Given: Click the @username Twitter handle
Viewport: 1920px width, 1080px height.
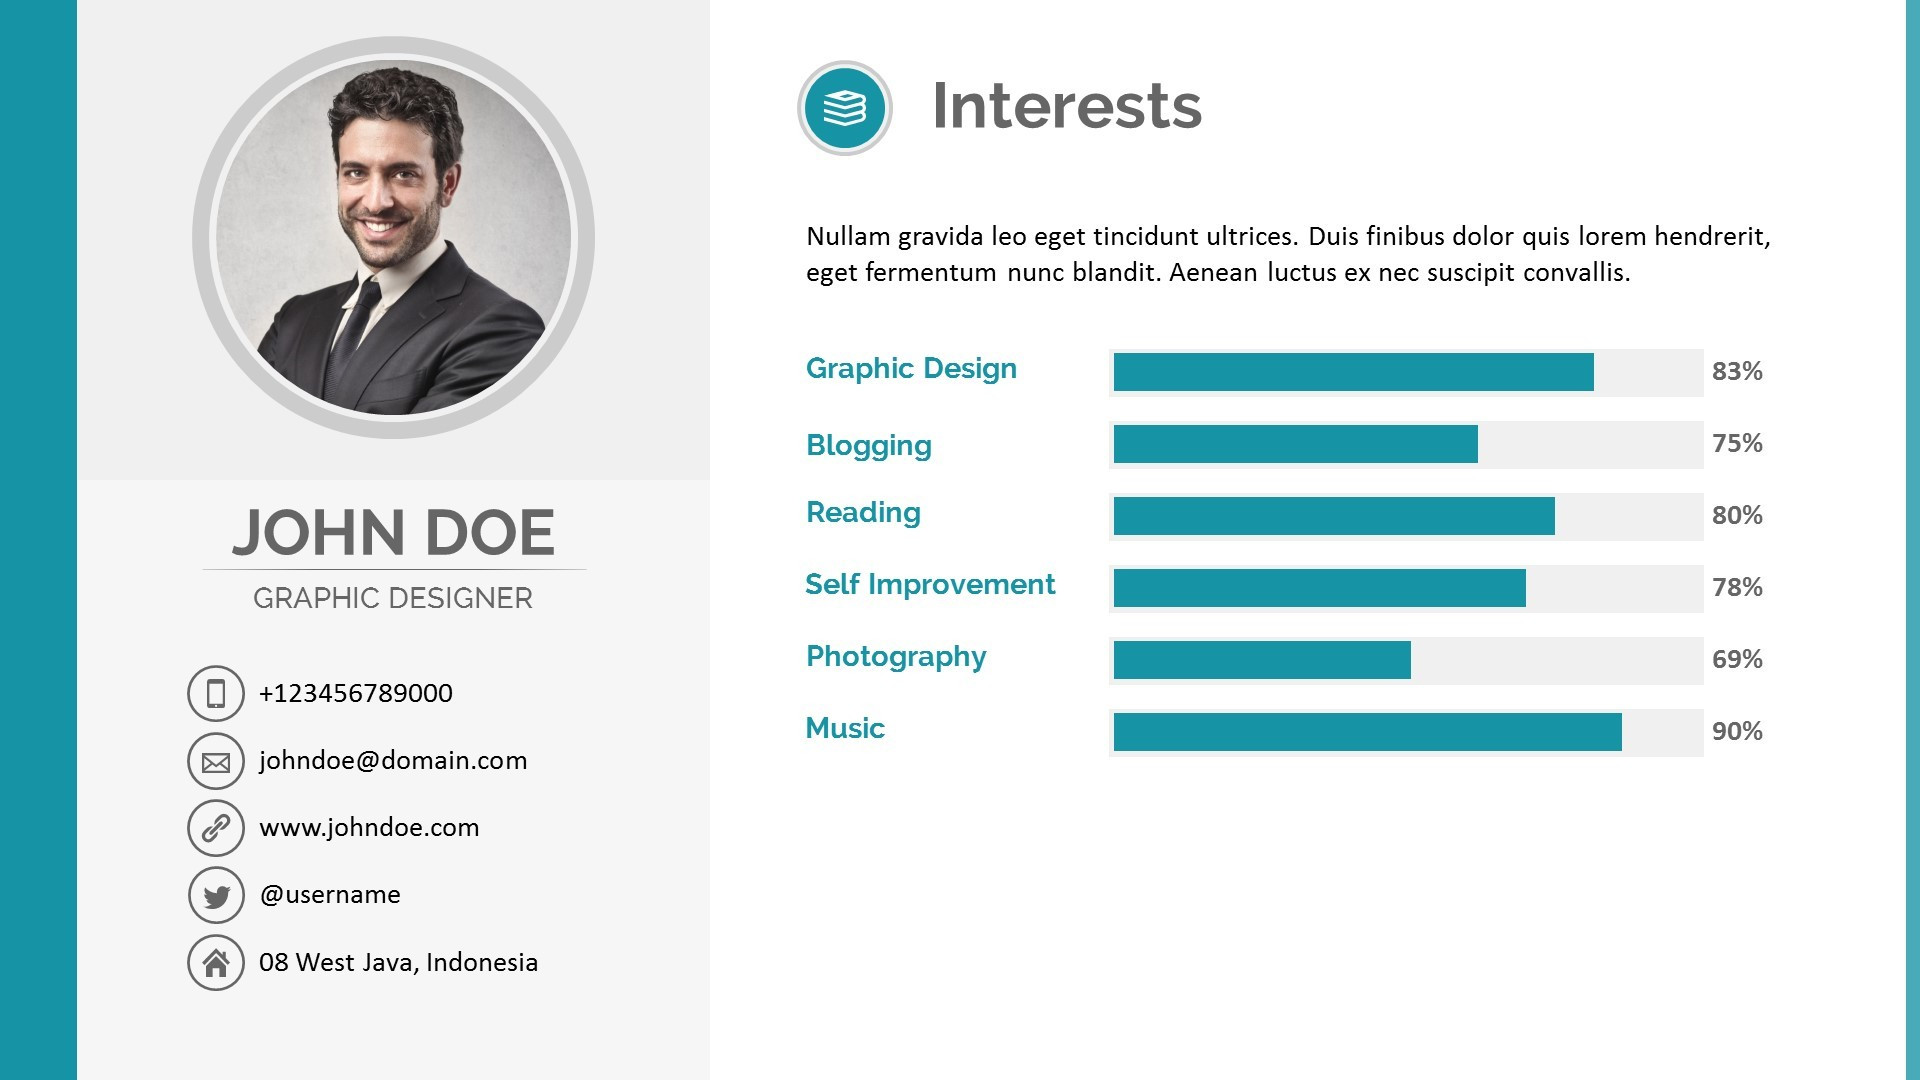Looking at the screenshot, I should tap(330, 895).
